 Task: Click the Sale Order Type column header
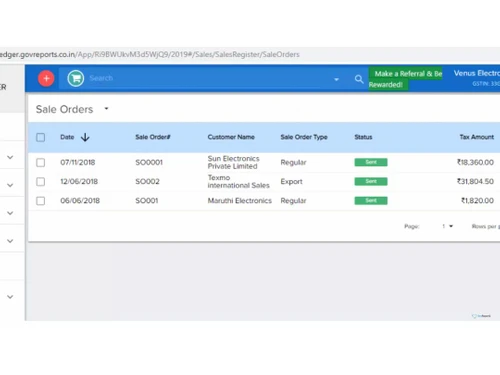tap(304, 137)
